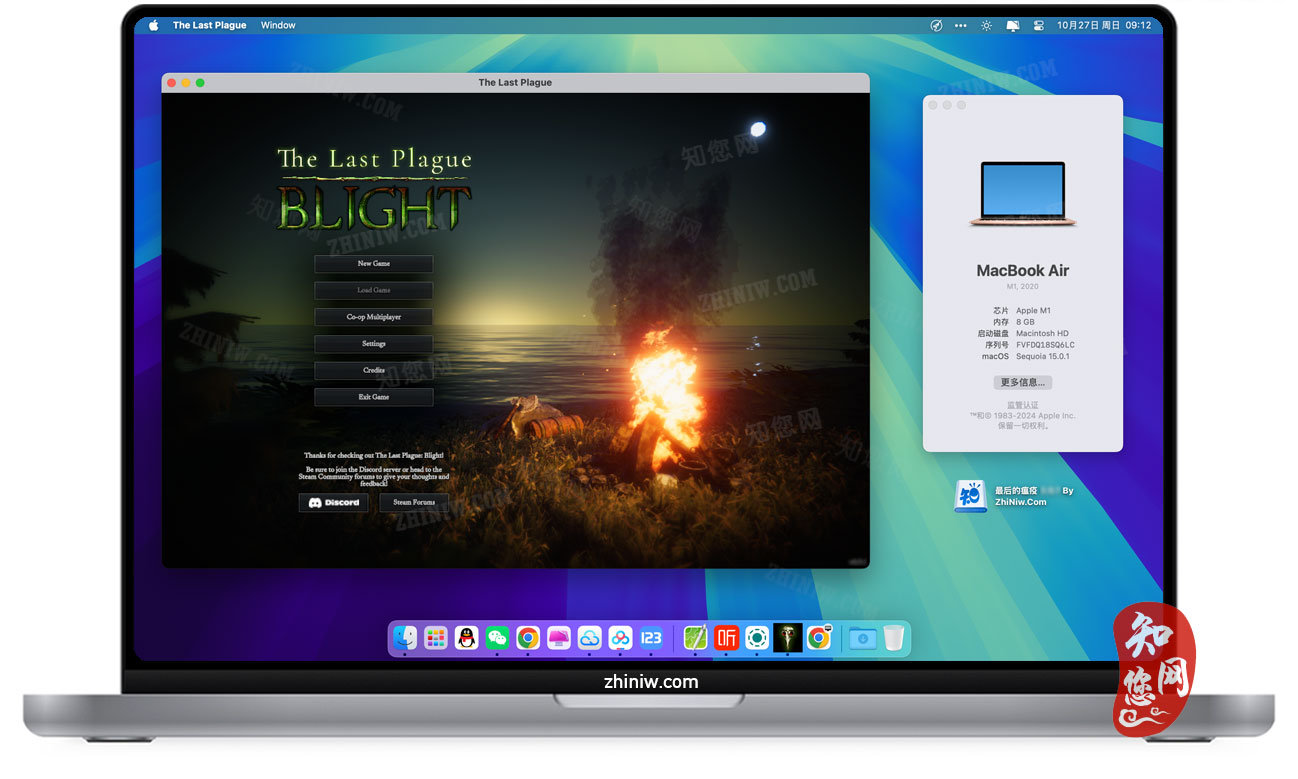1298x779 pixels.
Task: Open CleanMyMac pink icon in Dock
Action: tap(559, 637)
